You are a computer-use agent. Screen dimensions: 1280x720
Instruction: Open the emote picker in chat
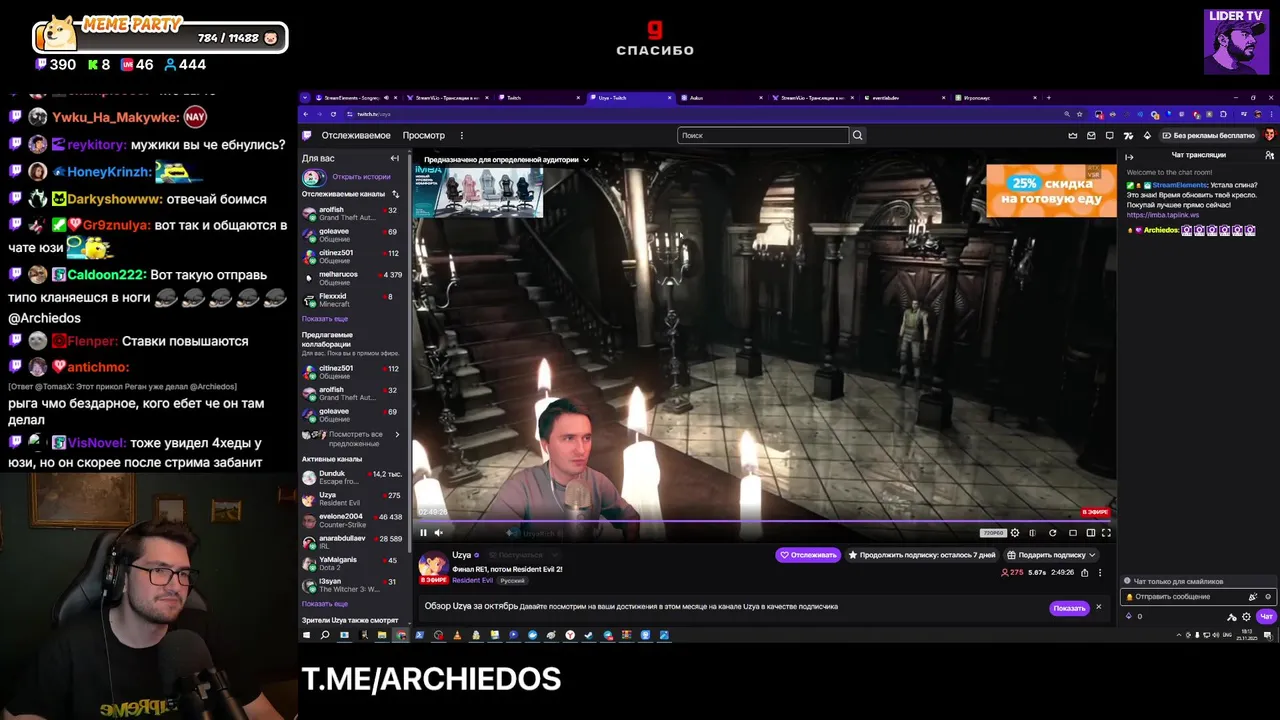pos(1268,597)
